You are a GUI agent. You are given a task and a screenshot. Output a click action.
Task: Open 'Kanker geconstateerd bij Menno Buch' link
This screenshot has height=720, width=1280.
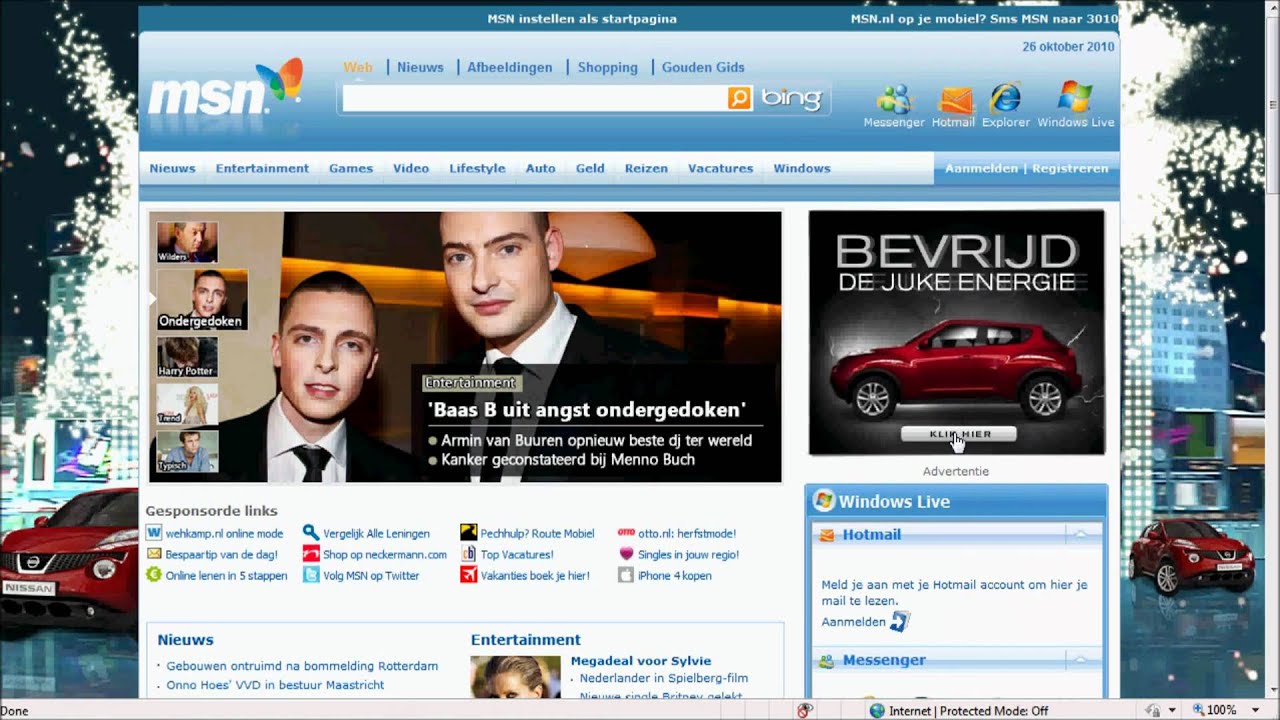[x=568, y=460]
